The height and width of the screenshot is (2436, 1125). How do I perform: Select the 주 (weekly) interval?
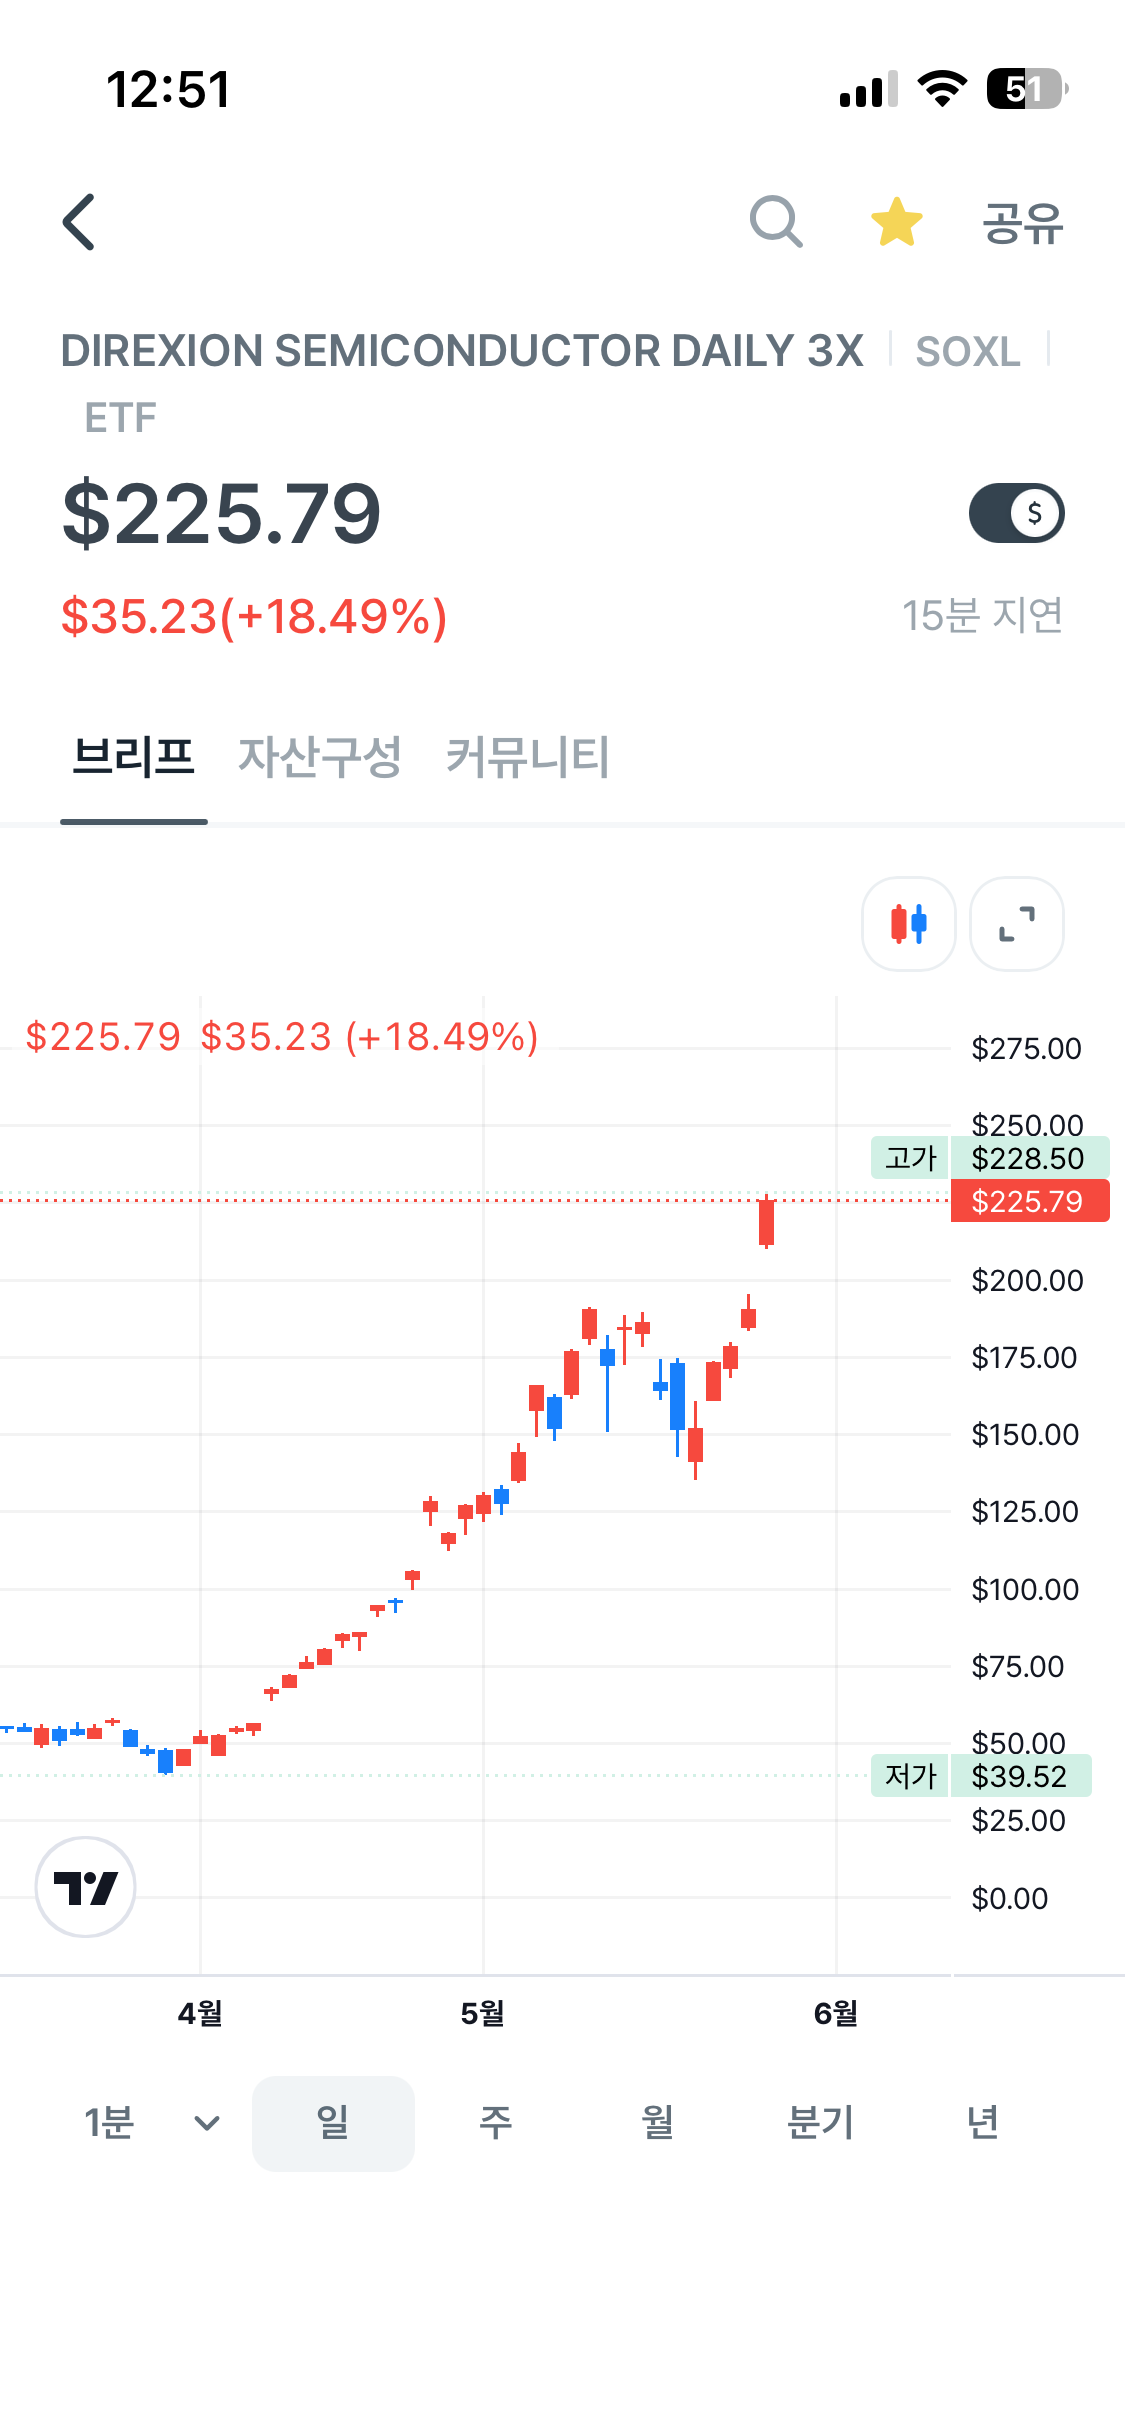pyautogui.click(x=495, y=2123)
